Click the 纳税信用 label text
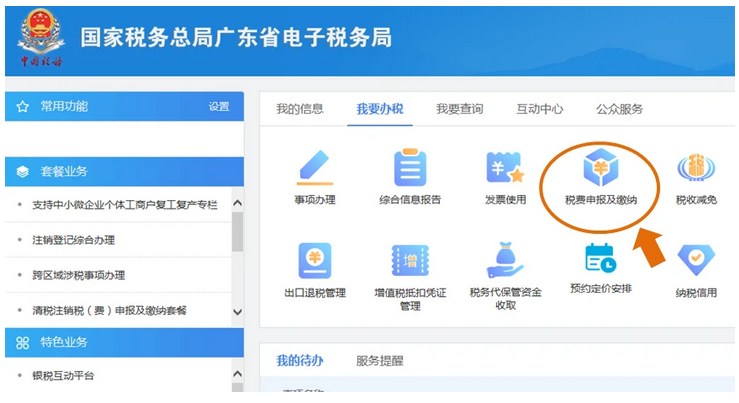739x403 pixels. (696, 293)
